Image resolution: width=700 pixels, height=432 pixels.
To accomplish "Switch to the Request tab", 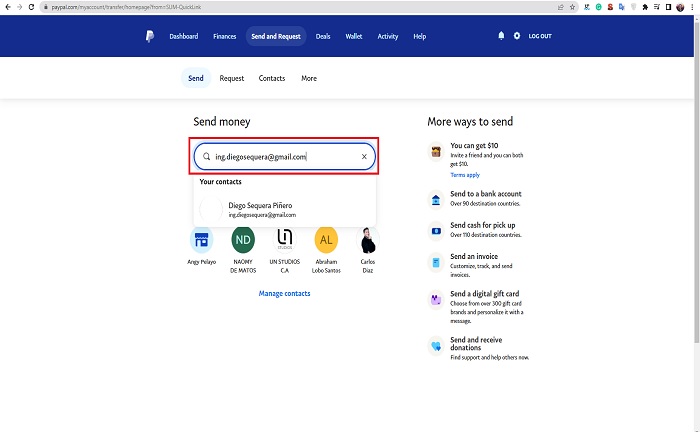I will click(232, 78).
